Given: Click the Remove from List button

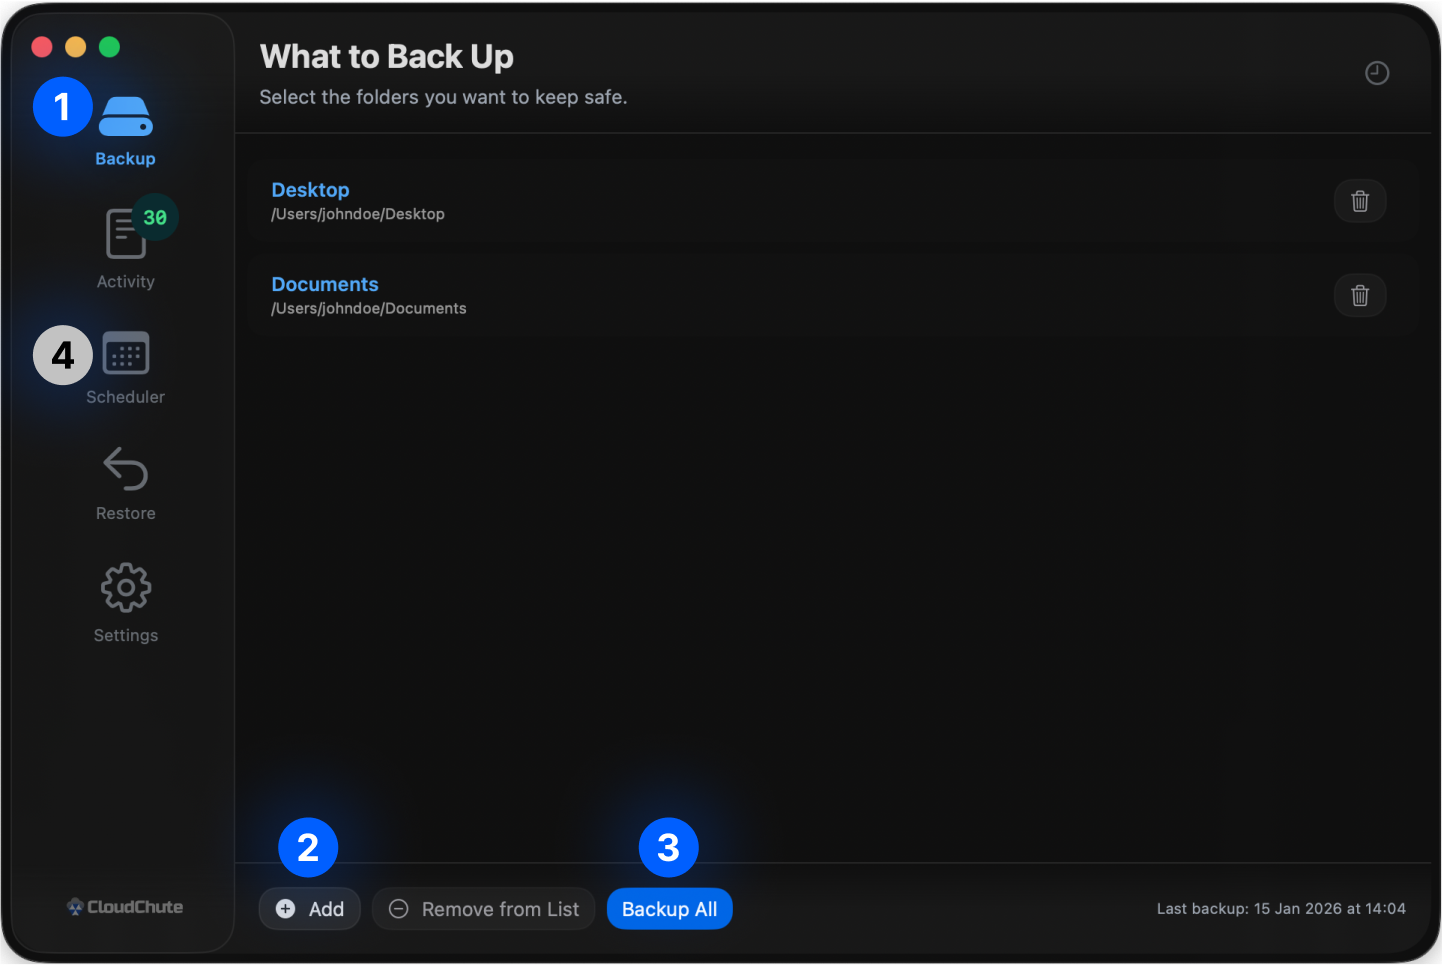Looking at the screenshot, I should pyautogui.click(x=484, y=909).
